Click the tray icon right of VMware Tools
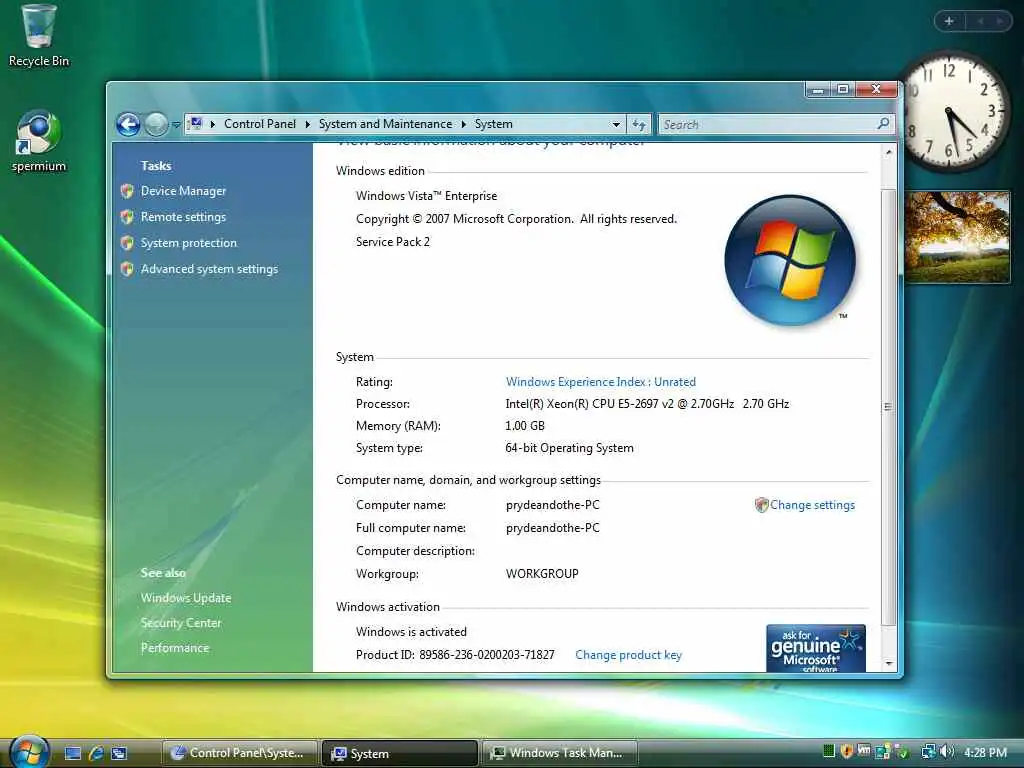The image size is (1024, 768). (882, 752)
